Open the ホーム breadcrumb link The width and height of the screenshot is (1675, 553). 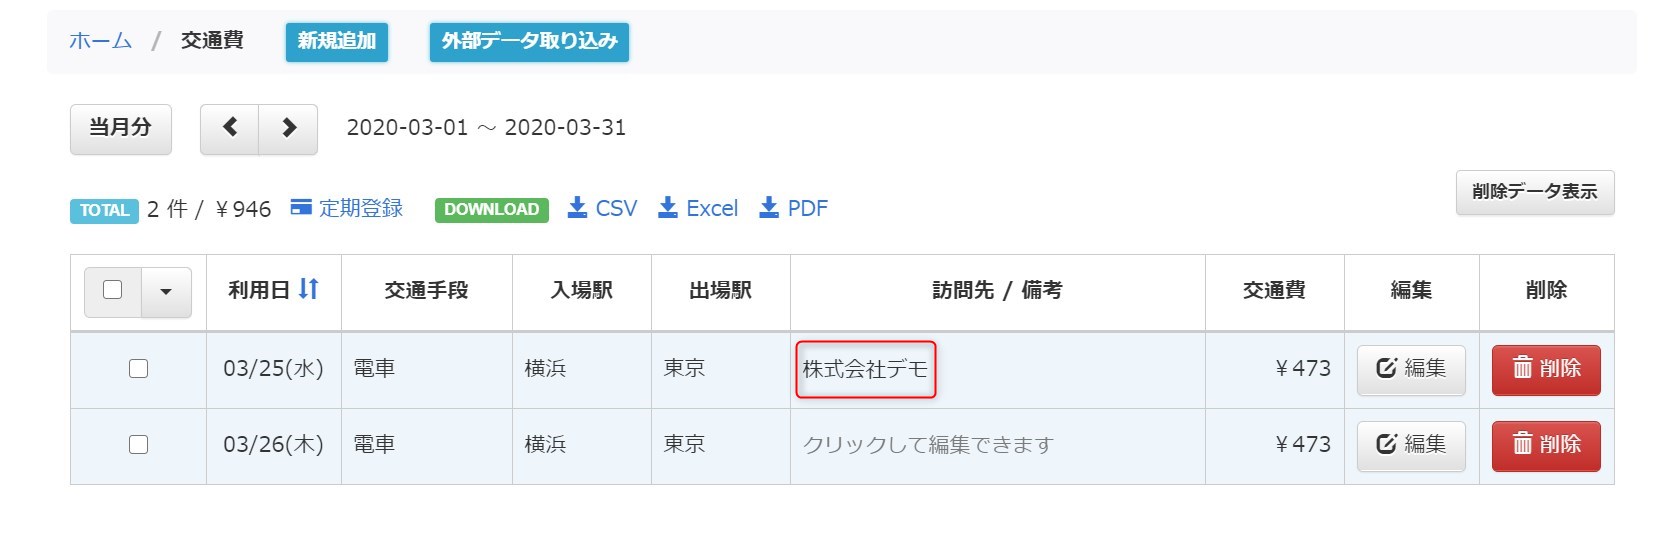click(x=100, y=41)
